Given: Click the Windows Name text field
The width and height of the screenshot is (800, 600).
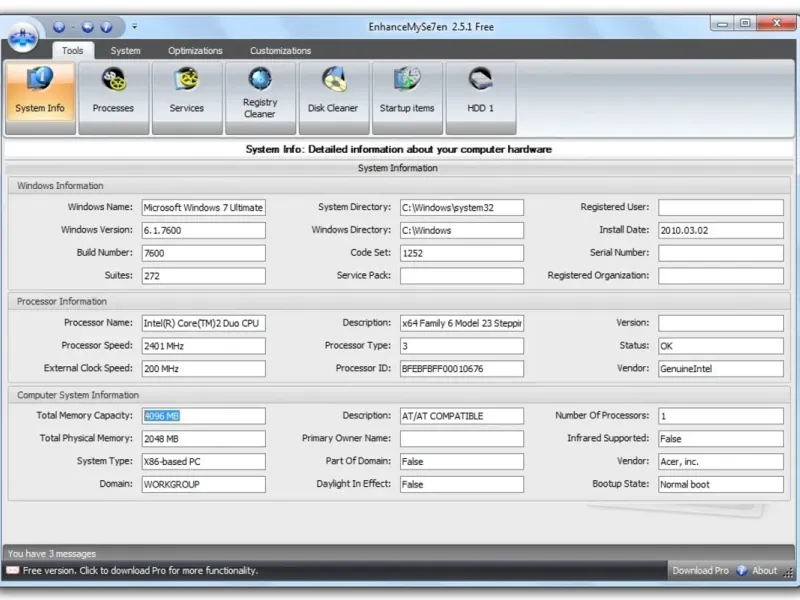Looking at the screenshot, I should [x=203, y=208].
